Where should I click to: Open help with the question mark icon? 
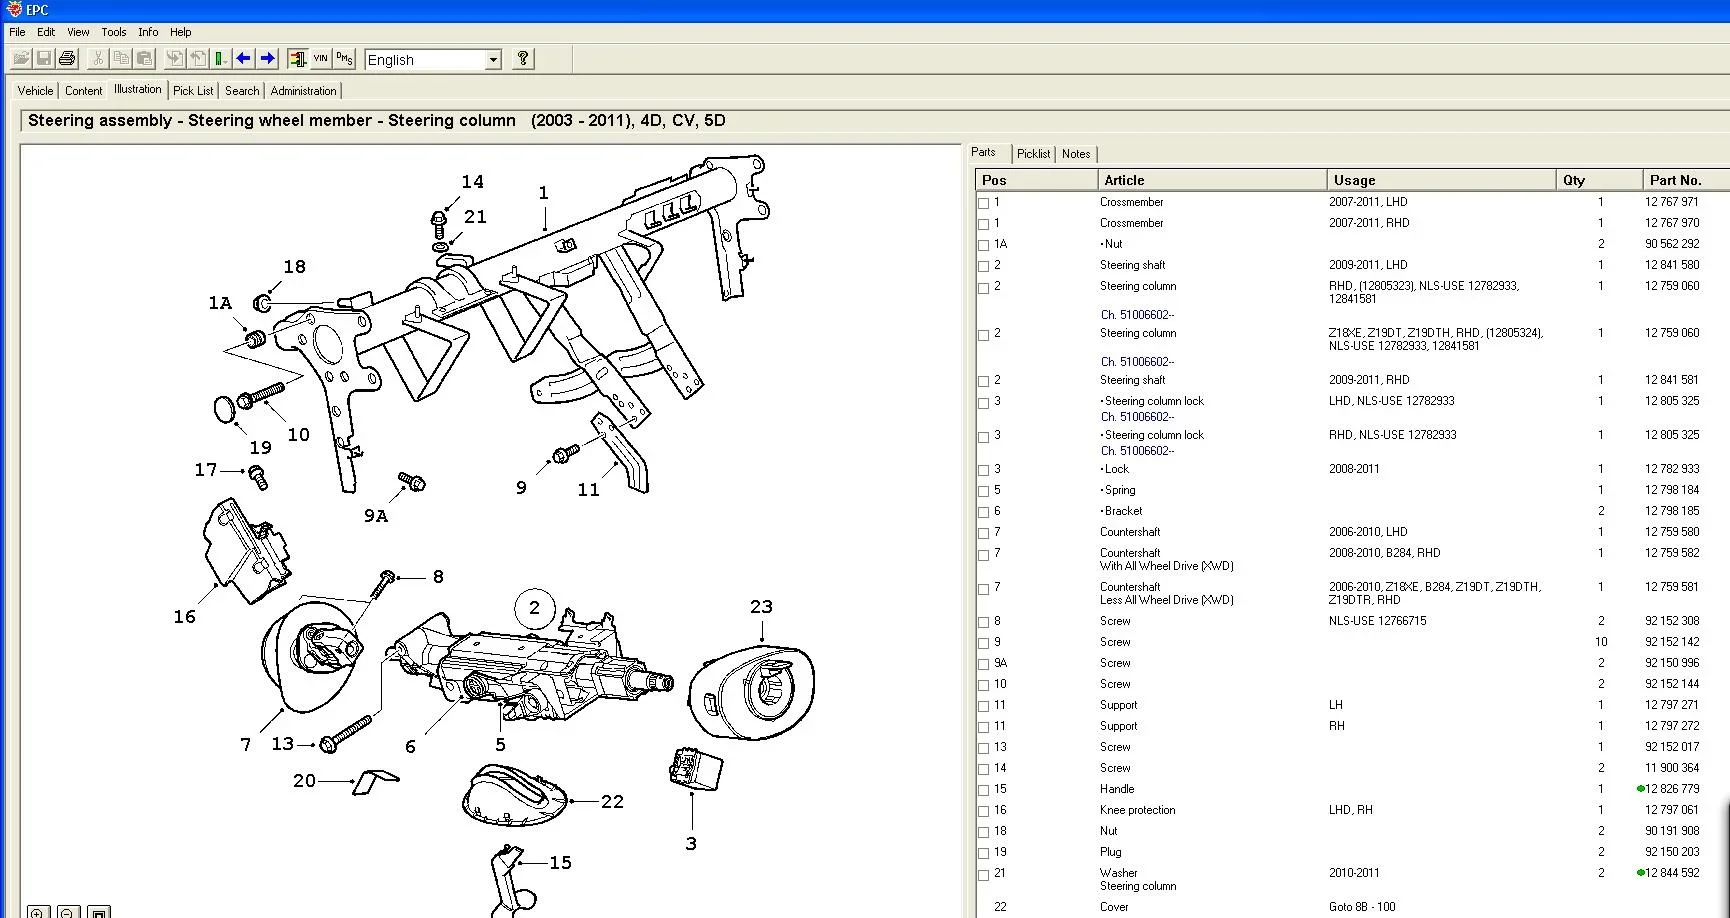coord(522,59)
